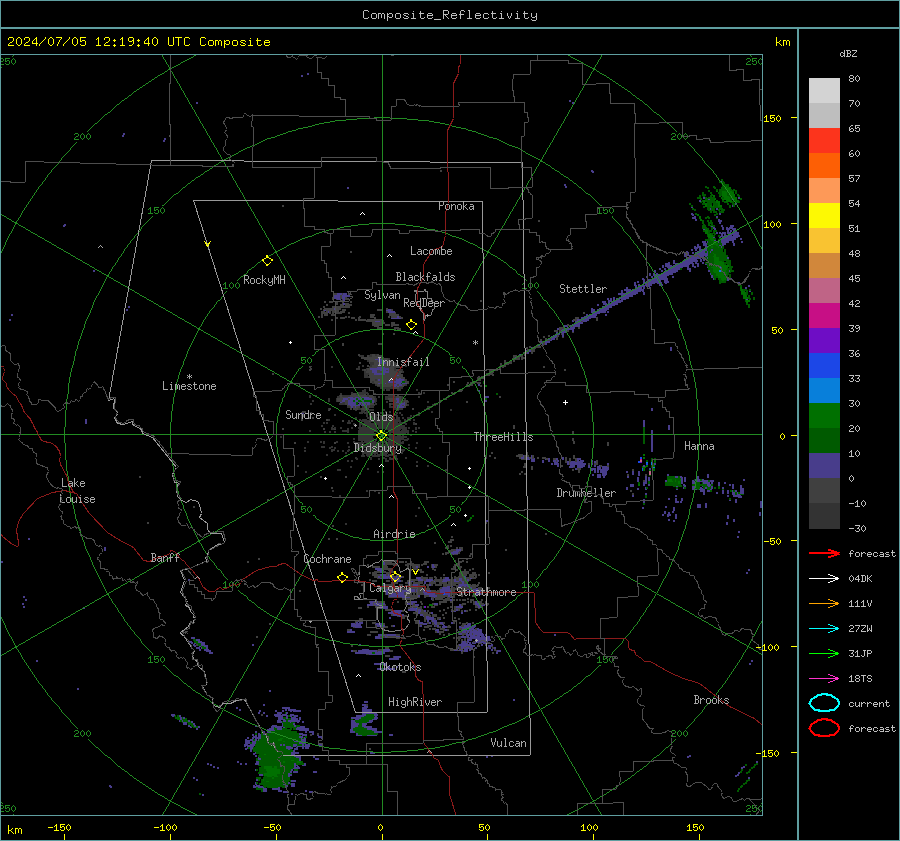Screen dimensions: 900x841
Task: Click the yellow diamond marker under Cochrane
Action: [x=342, y=578]
